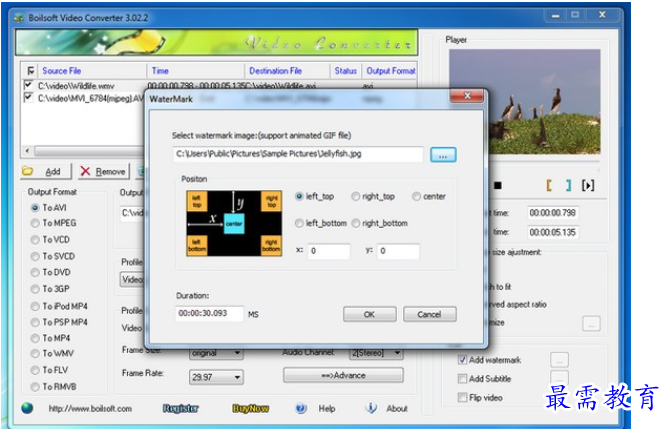The height and width of the screenshot is (429, 667).
Task: Open the Audio Channel dropdown
Action: [x=376, y=353]
